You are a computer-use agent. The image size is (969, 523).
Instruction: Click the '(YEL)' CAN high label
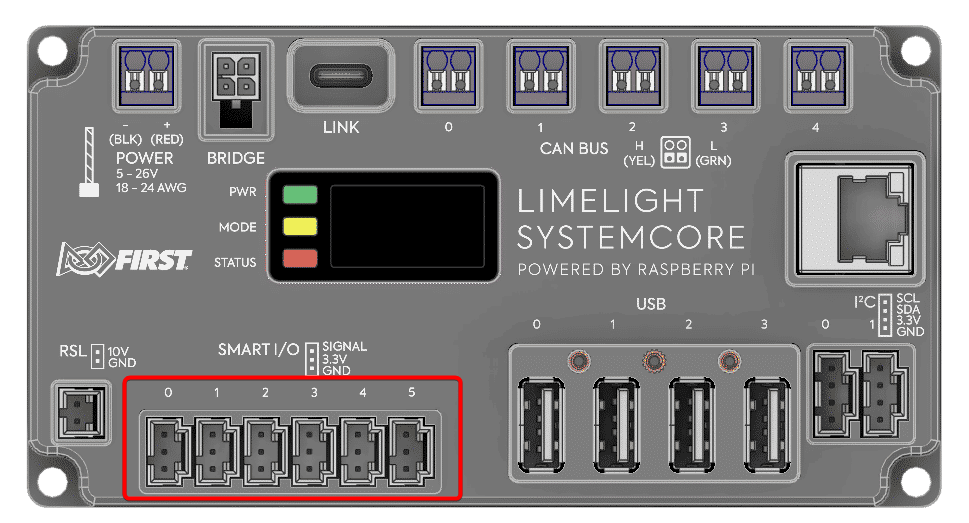pos(638,161)
